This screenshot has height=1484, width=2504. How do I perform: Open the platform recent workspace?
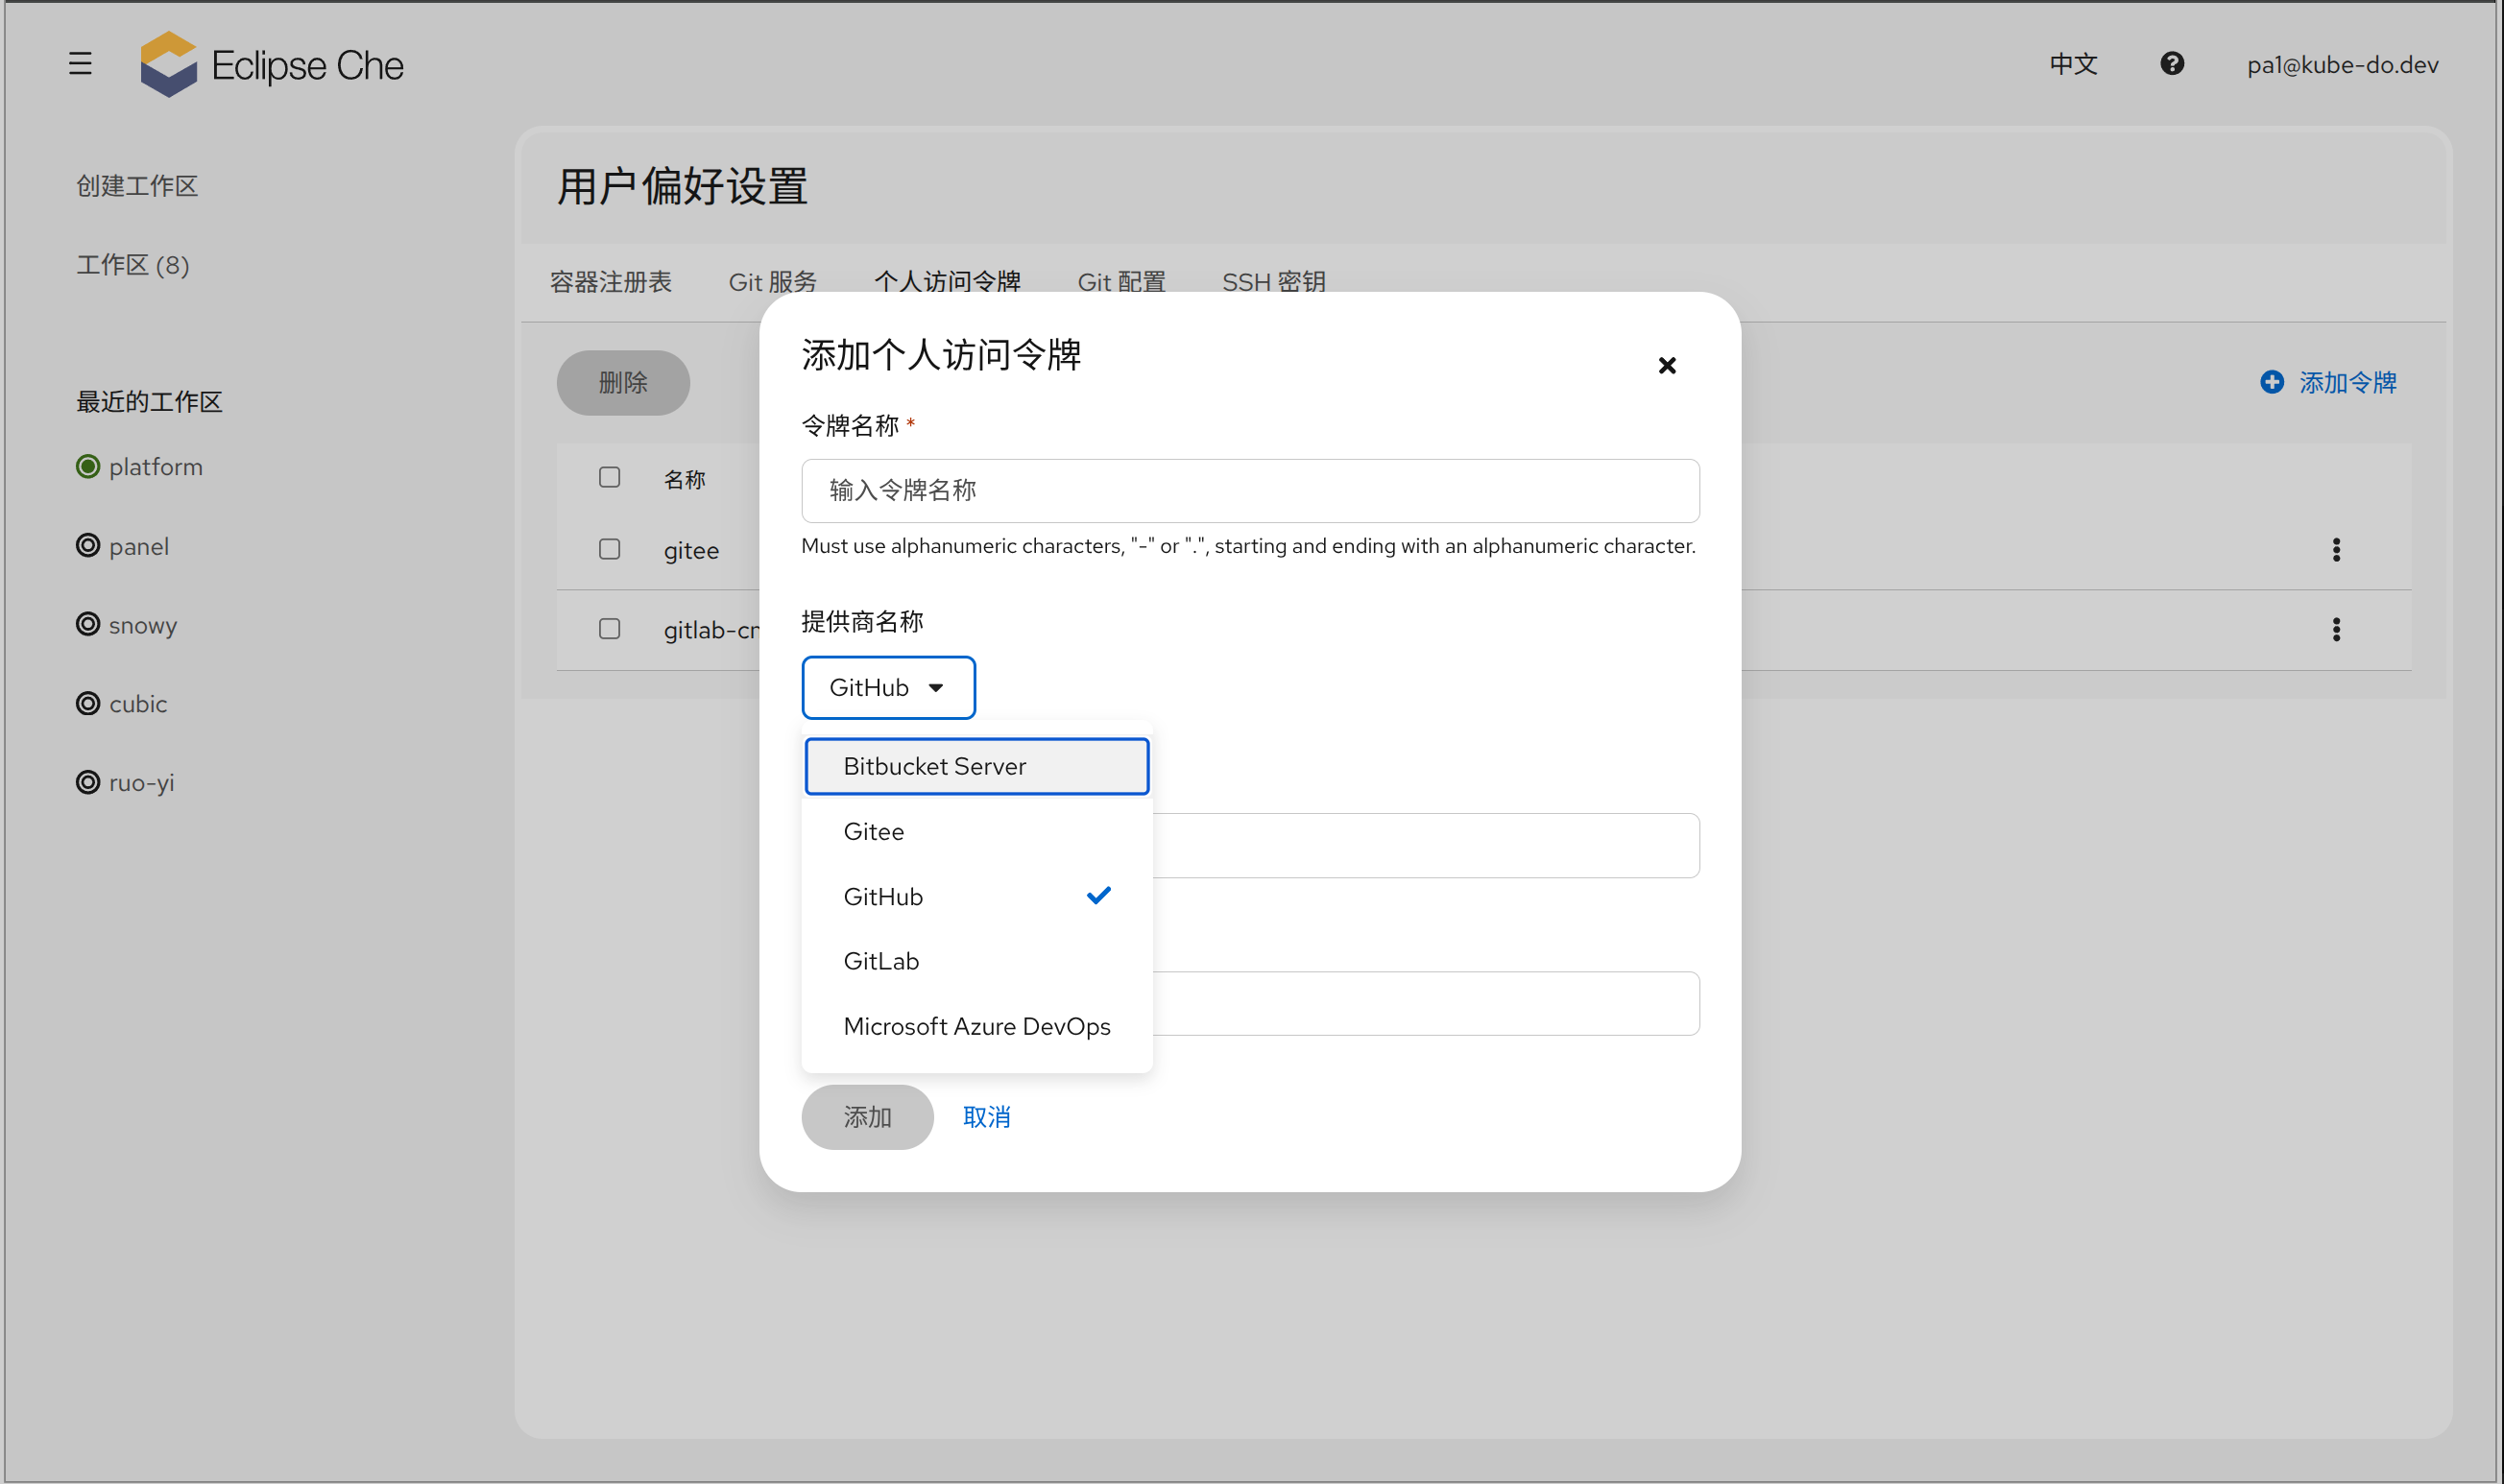point(155,467)
